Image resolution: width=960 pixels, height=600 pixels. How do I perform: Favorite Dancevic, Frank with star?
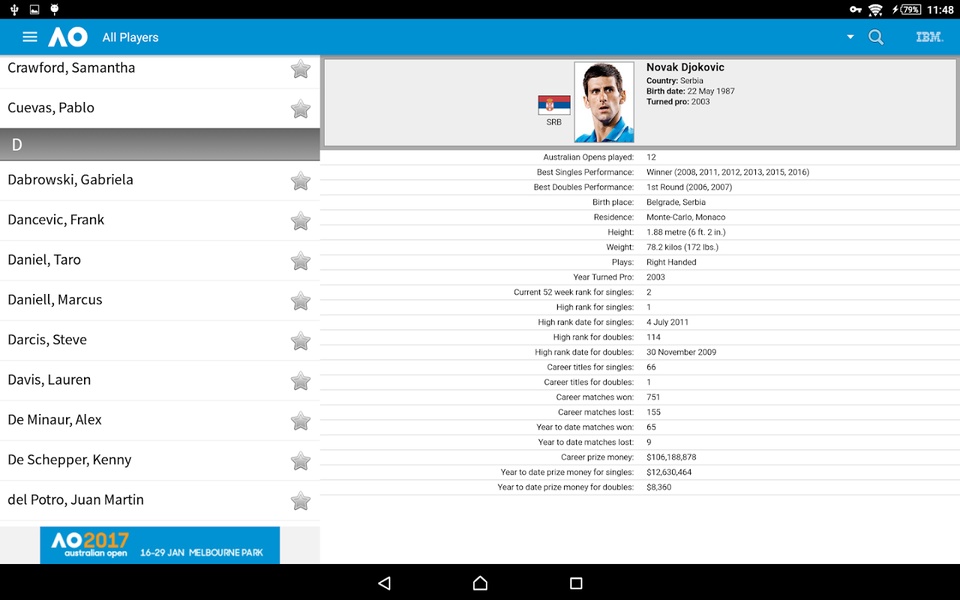click(x=300, y=220)
